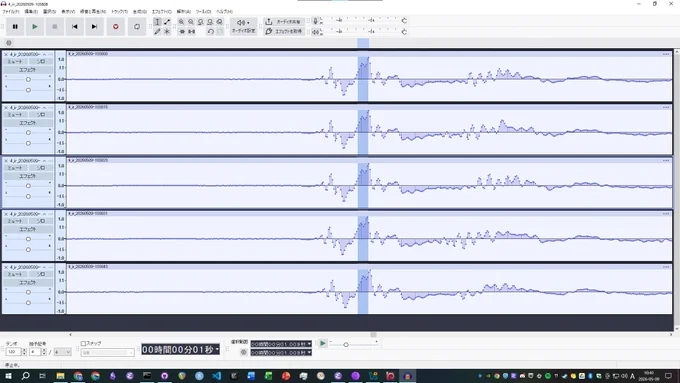Start playback with the green Play button
Image resolution: width=680 pixels, height=383 pixels.
[x=35, y=26]
